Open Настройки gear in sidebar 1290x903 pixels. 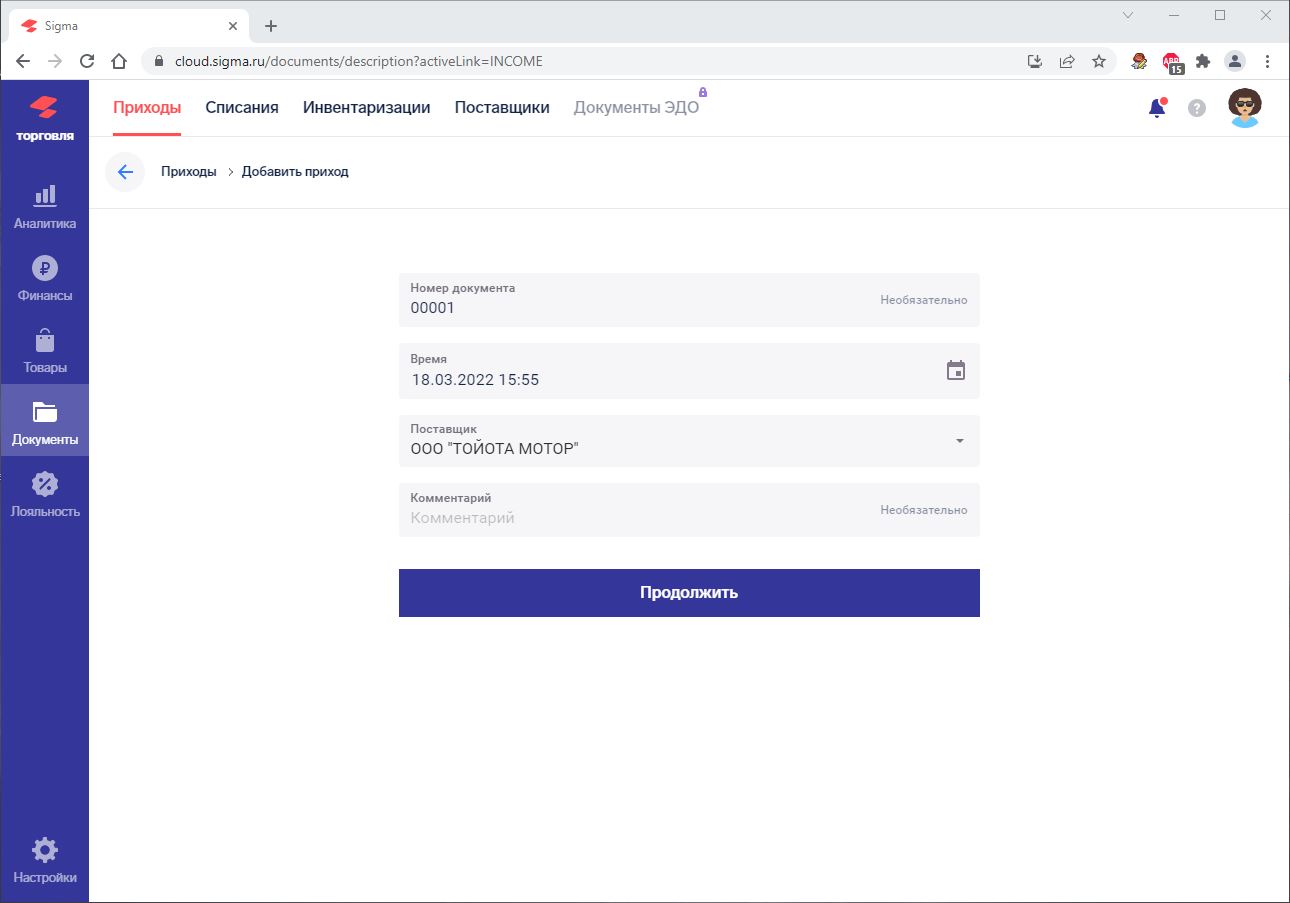(45, 861)
